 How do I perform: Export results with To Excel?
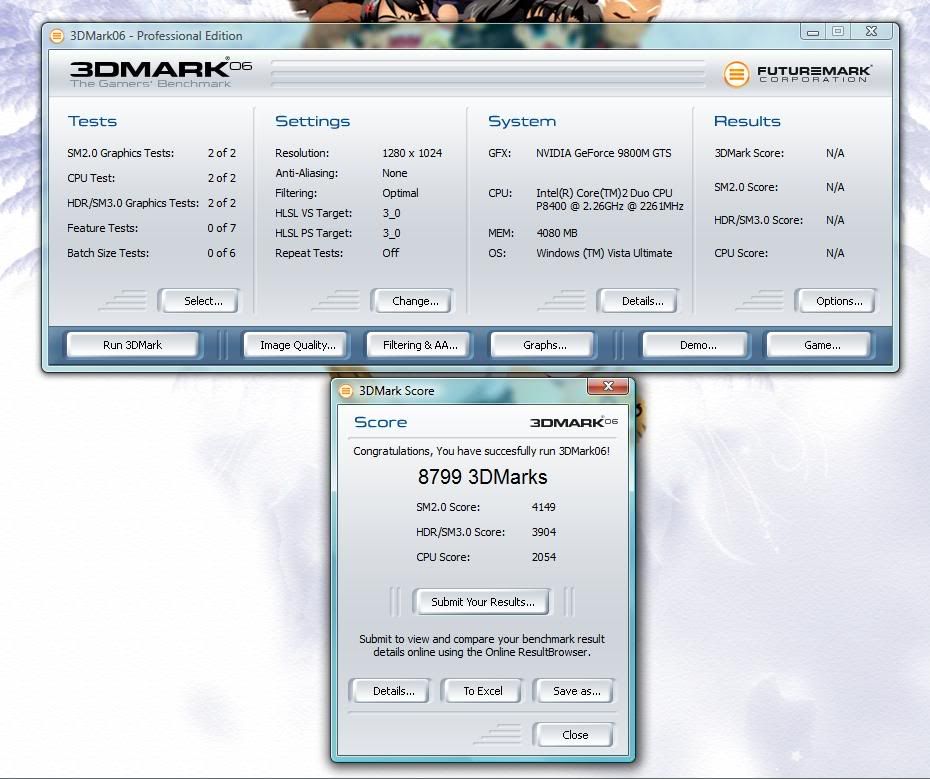pos(482,691)
